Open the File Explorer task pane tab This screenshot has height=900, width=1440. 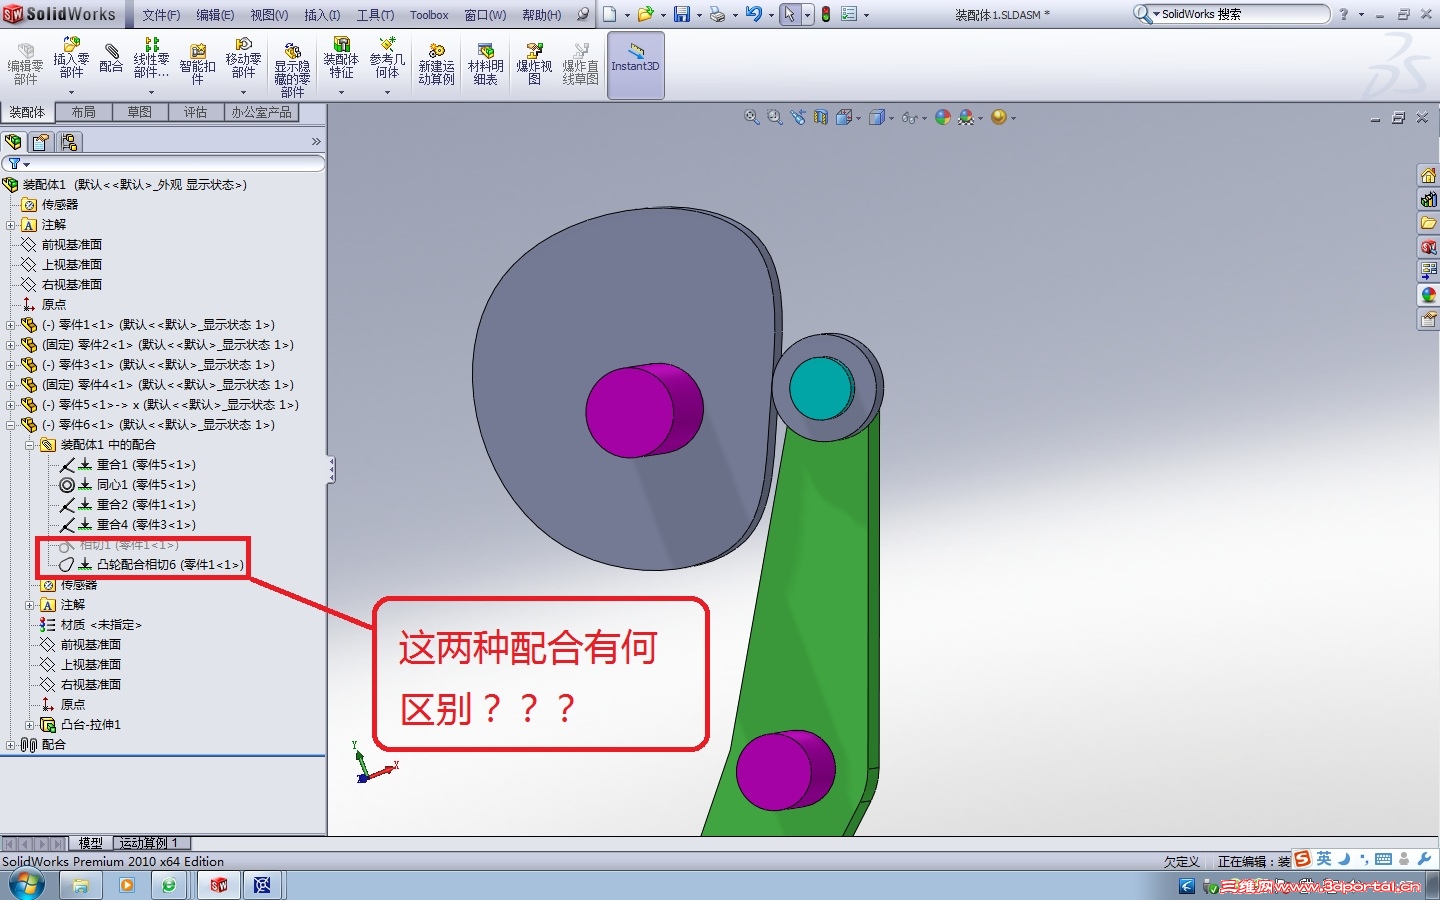tap(1429, 223)
